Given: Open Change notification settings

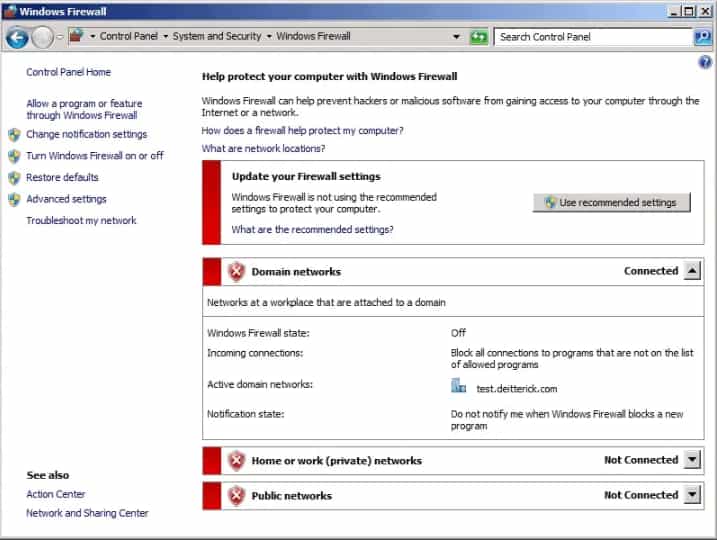Looking at the screenshot, I should [86, 134].
